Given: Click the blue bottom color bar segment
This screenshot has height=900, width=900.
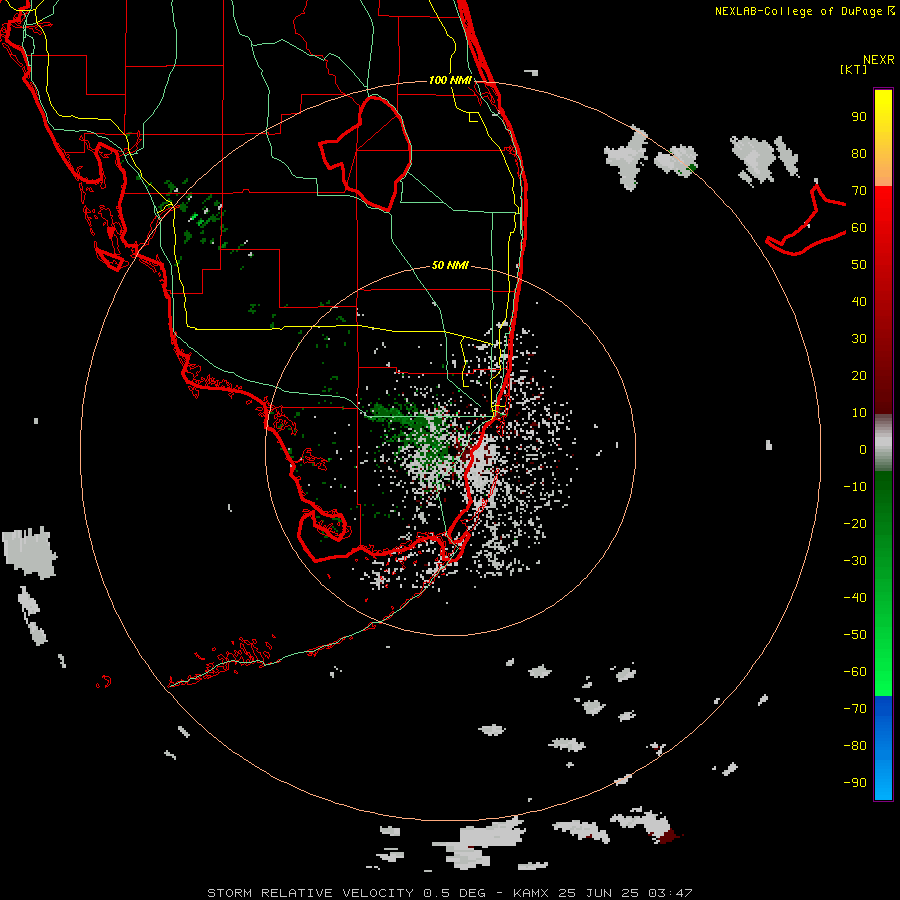Looking at the screenshot, I should click(883, 748).
